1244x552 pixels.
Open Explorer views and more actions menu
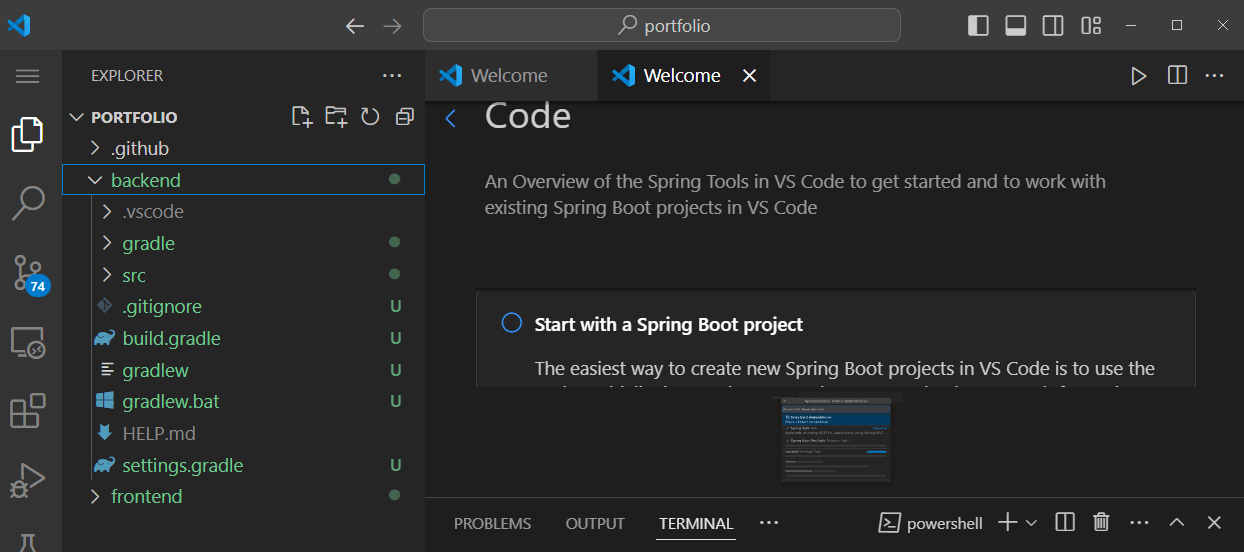pyautogui.click(x=392, y=76)
